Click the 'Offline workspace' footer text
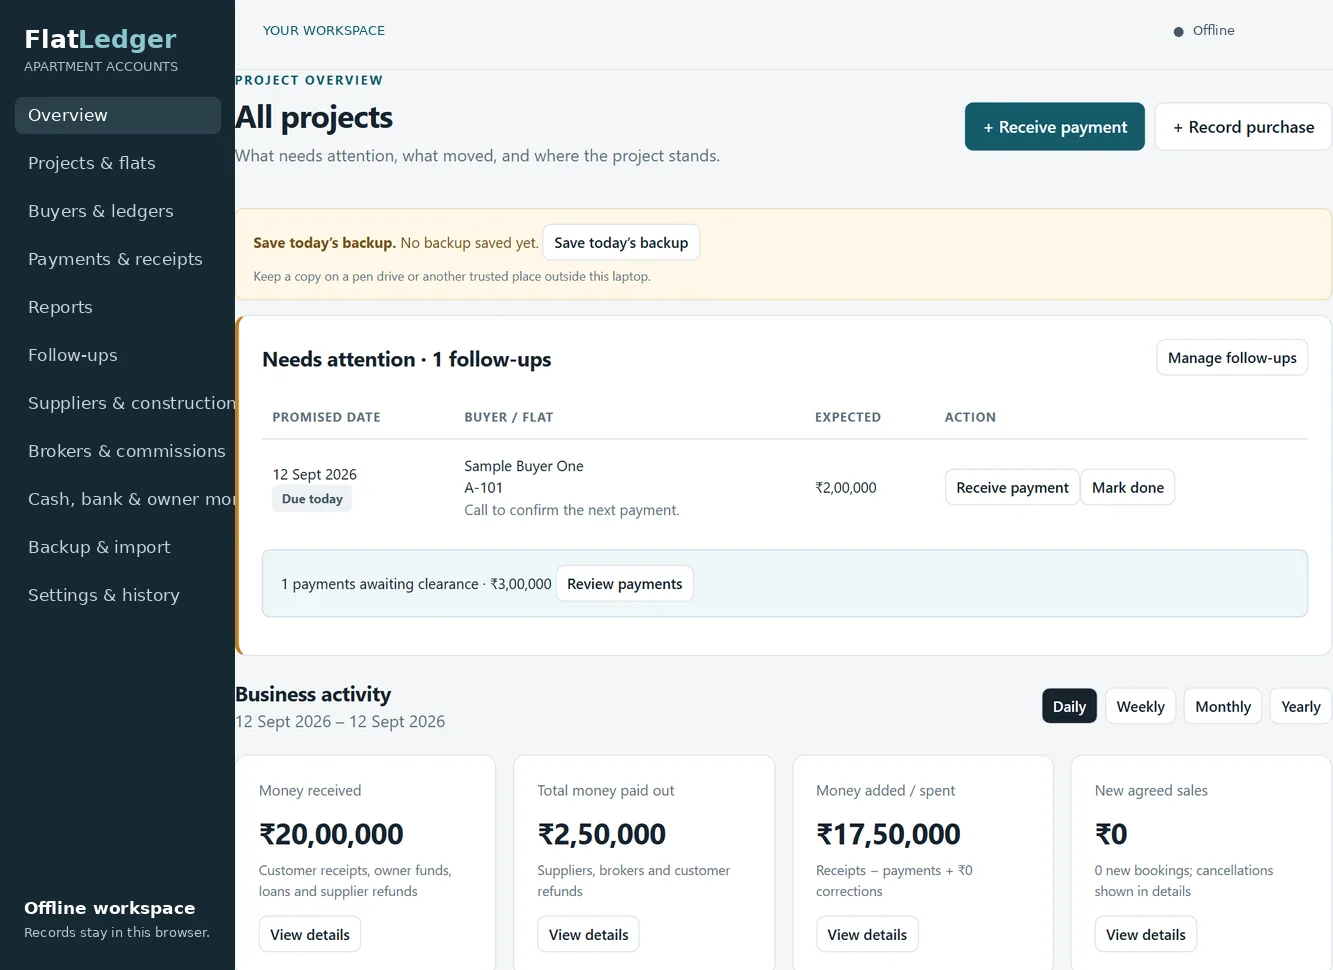The image size is (1333, 970). click(110, 908)
